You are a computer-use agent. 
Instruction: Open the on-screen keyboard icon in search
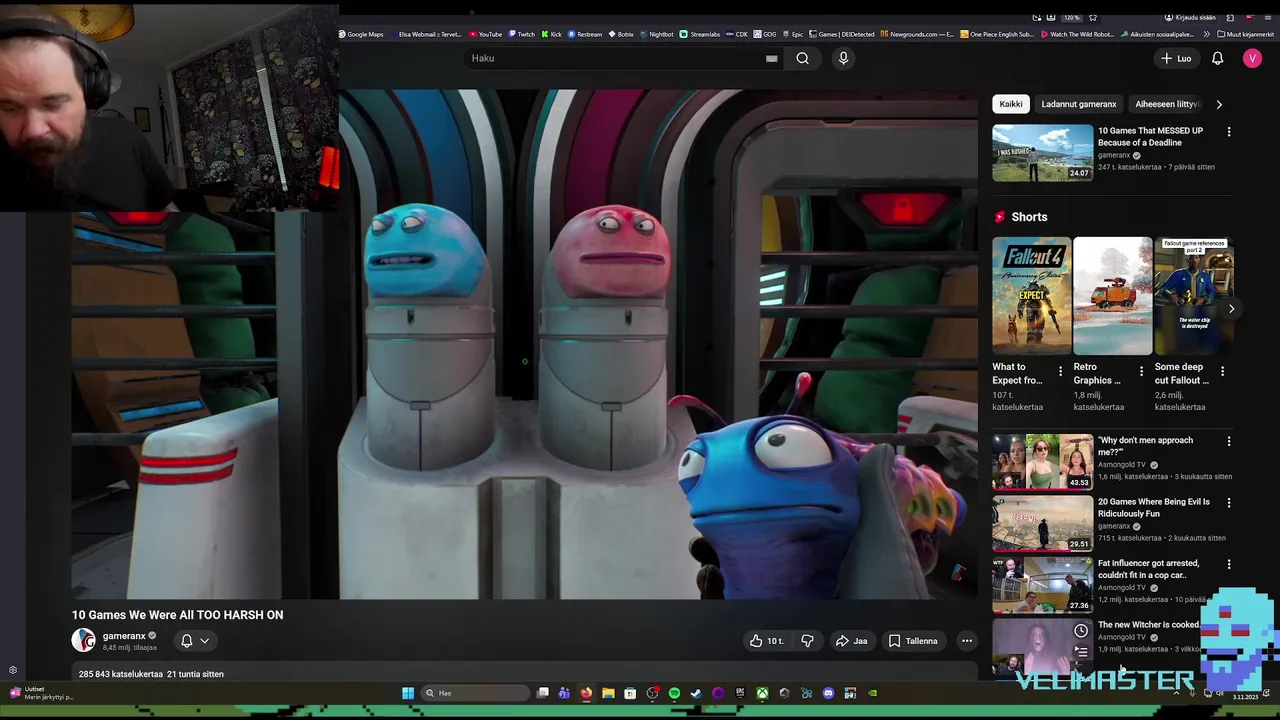pyautogui.click(x=771, y=58)
